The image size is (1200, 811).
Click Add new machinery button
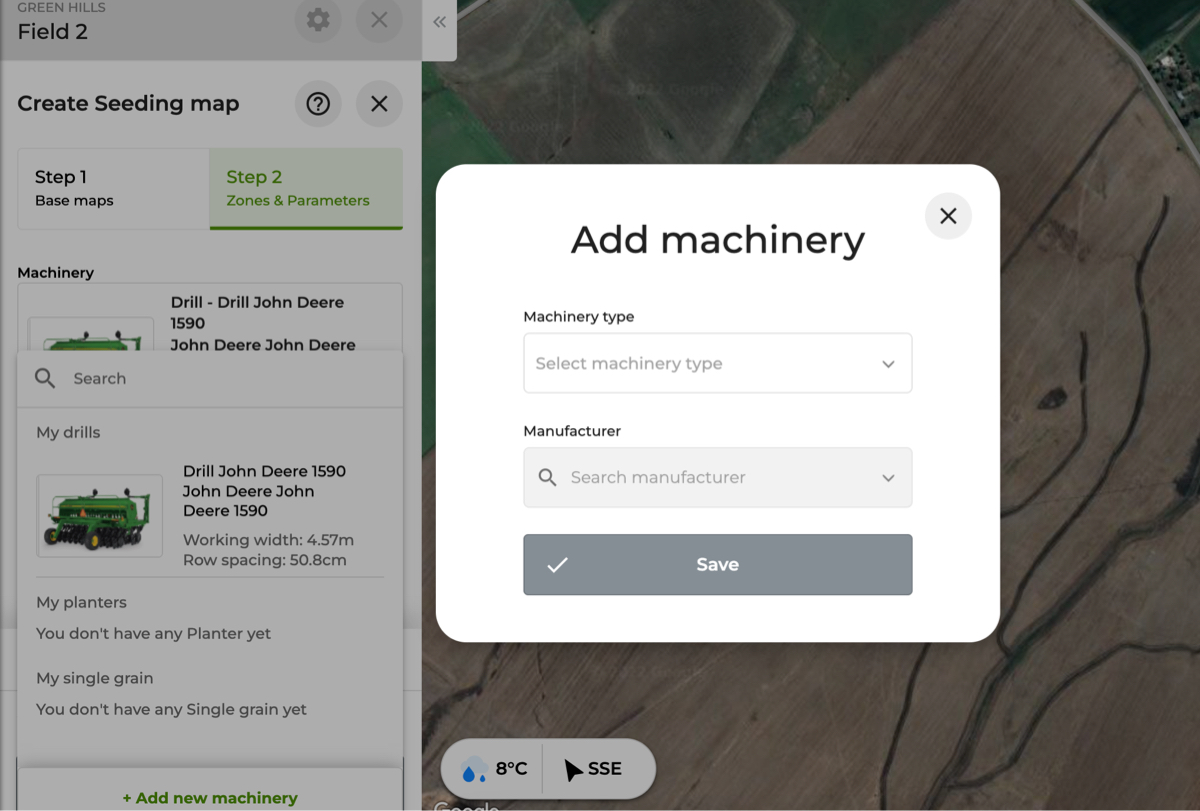210,797
